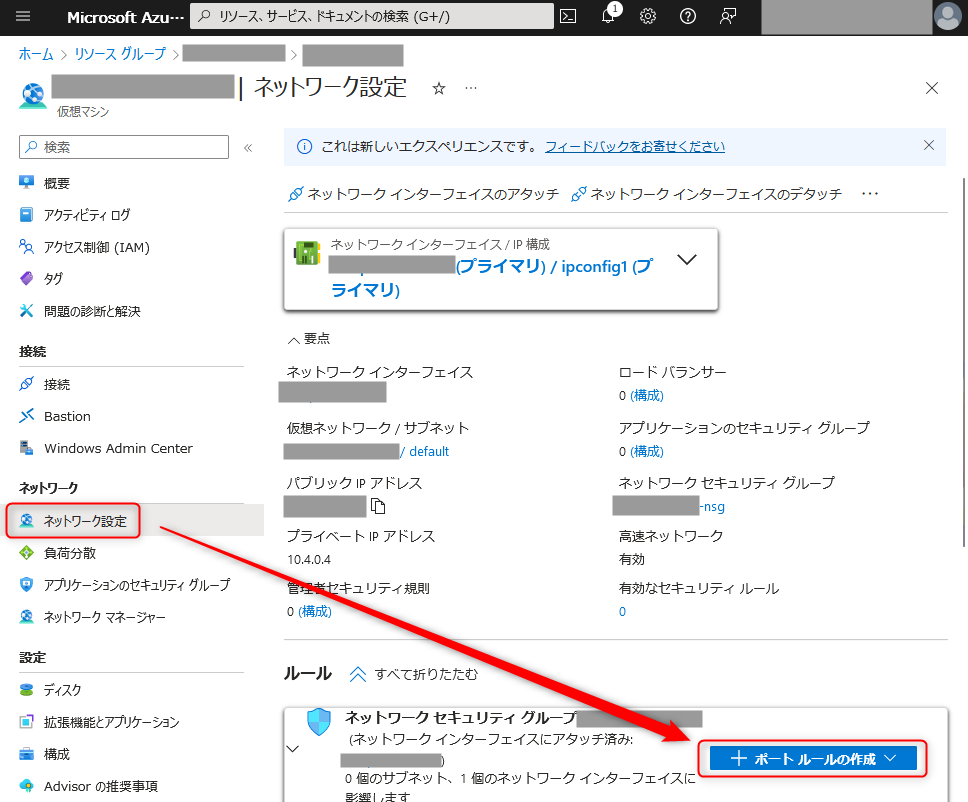
Task: Select ネットワーク設定 in the left menu
Action: [x=73, y=520]
